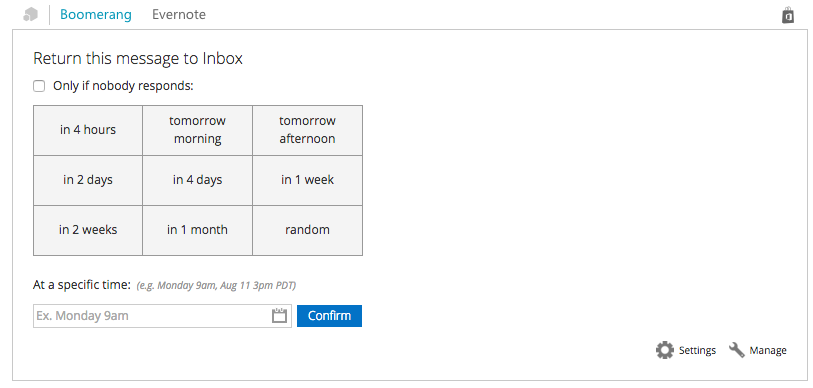
Task: Pick the 'in 2 weeks' option
Action: (88, 230)
